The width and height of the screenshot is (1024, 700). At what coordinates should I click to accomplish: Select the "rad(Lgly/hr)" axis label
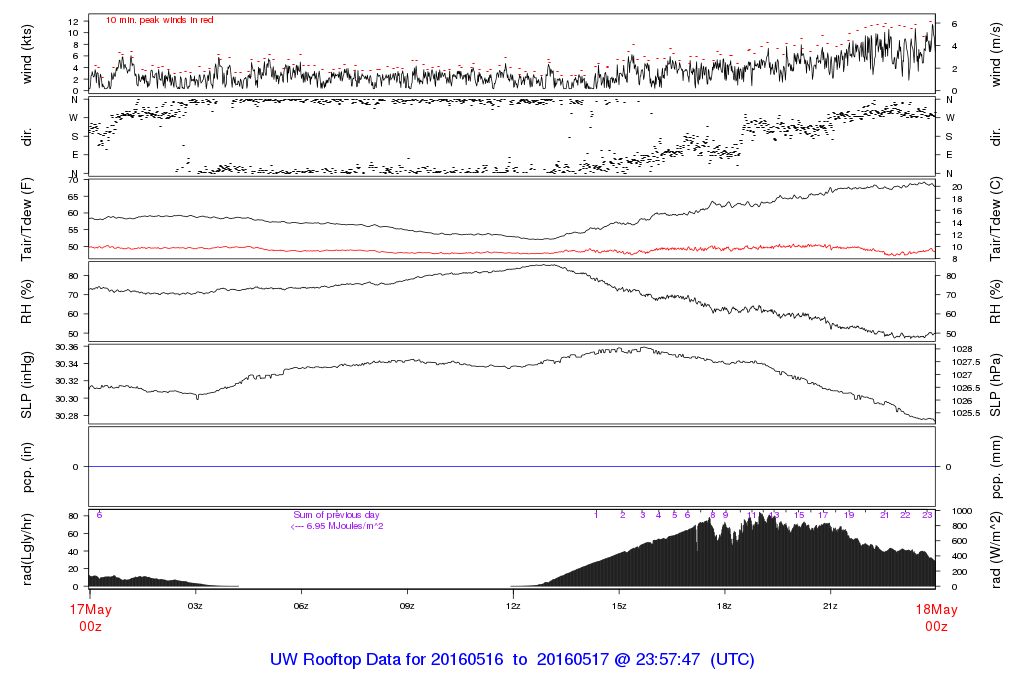27,549
